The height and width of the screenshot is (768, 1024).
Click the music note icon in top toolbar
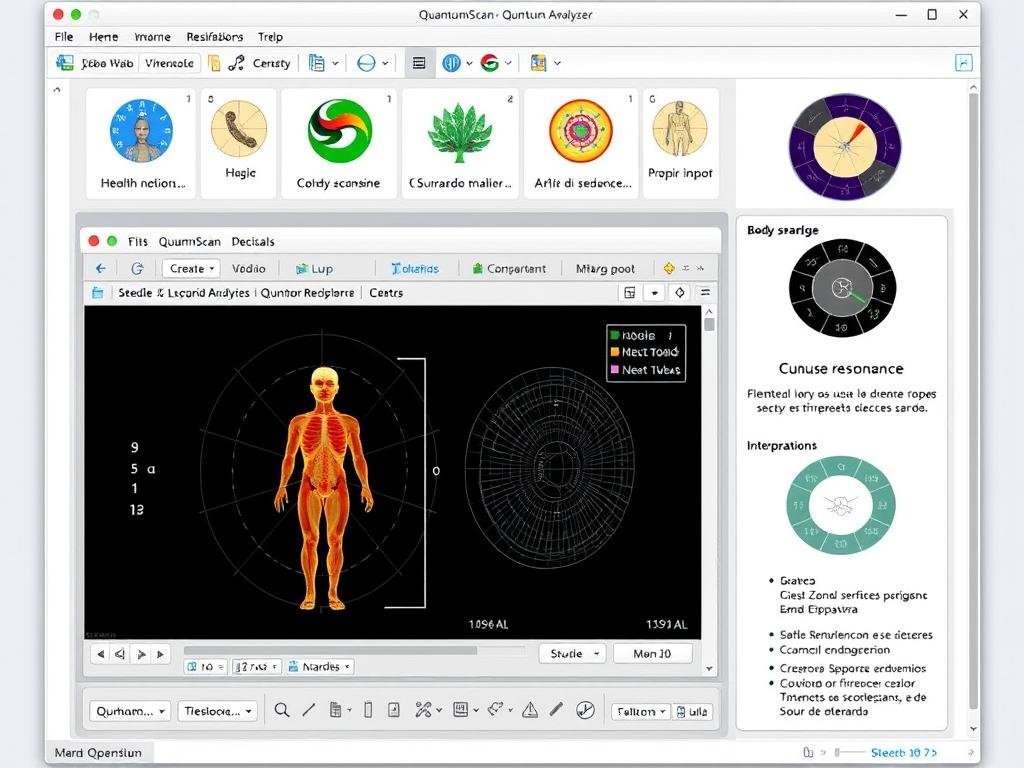236,63
